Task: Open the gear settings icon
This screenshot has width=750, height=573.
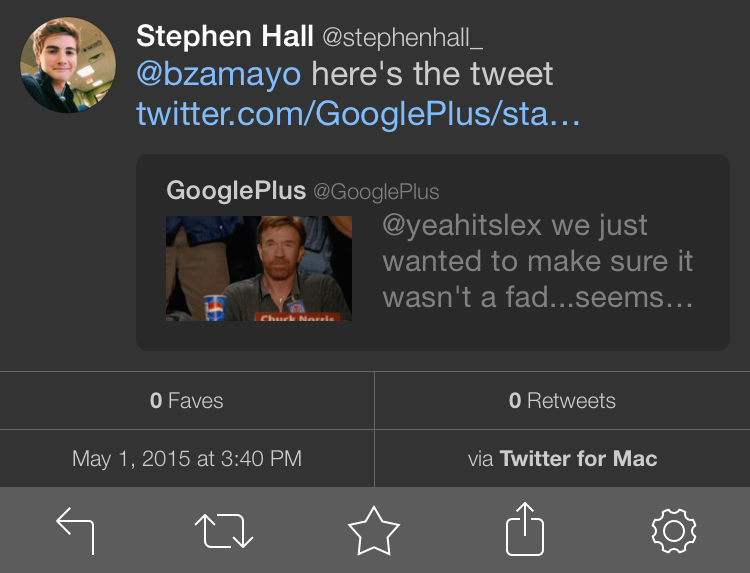Action: [673, 530]
